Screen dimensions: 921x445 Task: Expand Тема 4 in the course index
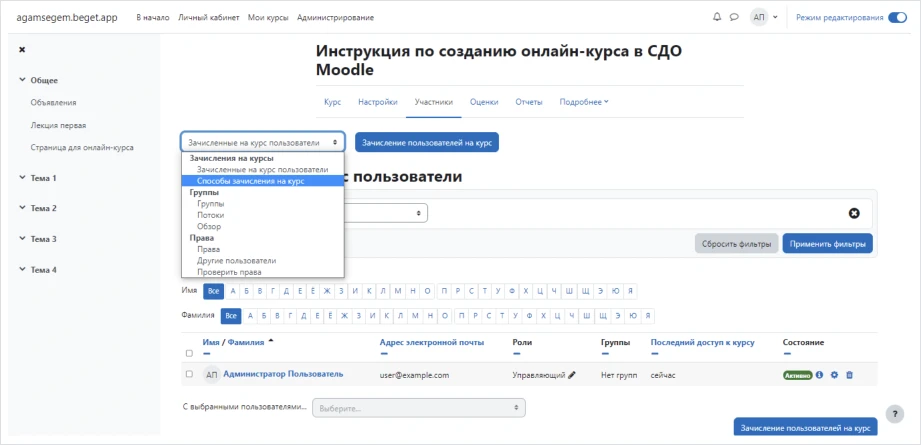[22, 269]
